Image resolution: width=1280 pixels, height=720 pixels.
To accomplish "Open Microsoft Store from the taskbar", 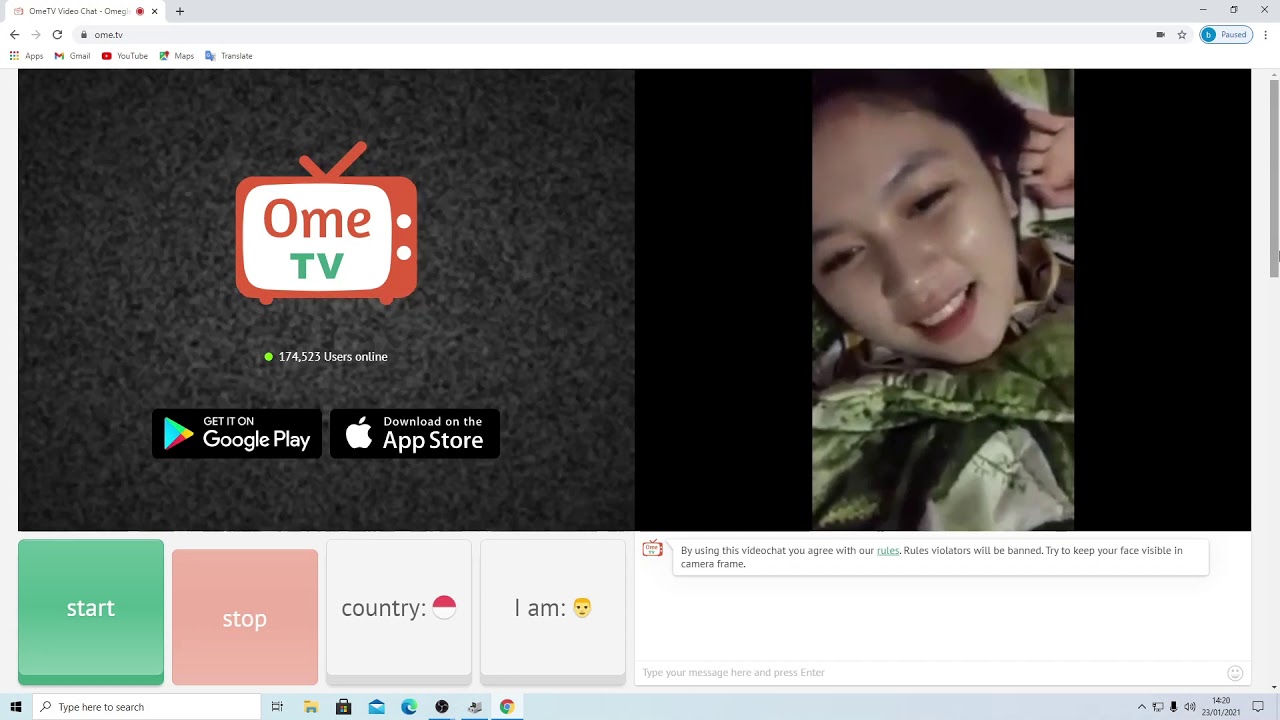I will pyautogui.click(x=344, y=707).
